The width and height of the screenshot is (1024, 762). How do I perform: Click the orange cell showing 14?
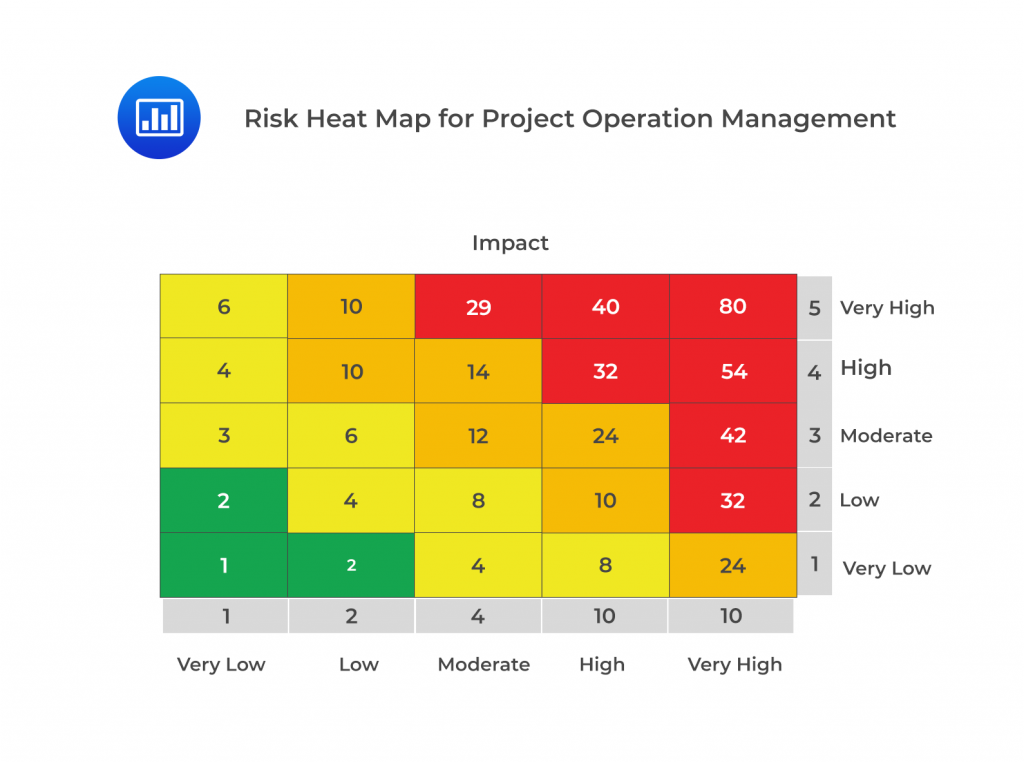point(478,371)
